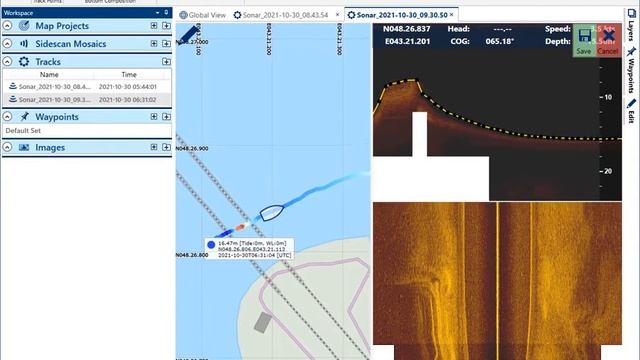Image resolution: width=640 pixels, height=360 pixels.
Task: Click the boat position marker on map
Action: click(x=271, y=213)
